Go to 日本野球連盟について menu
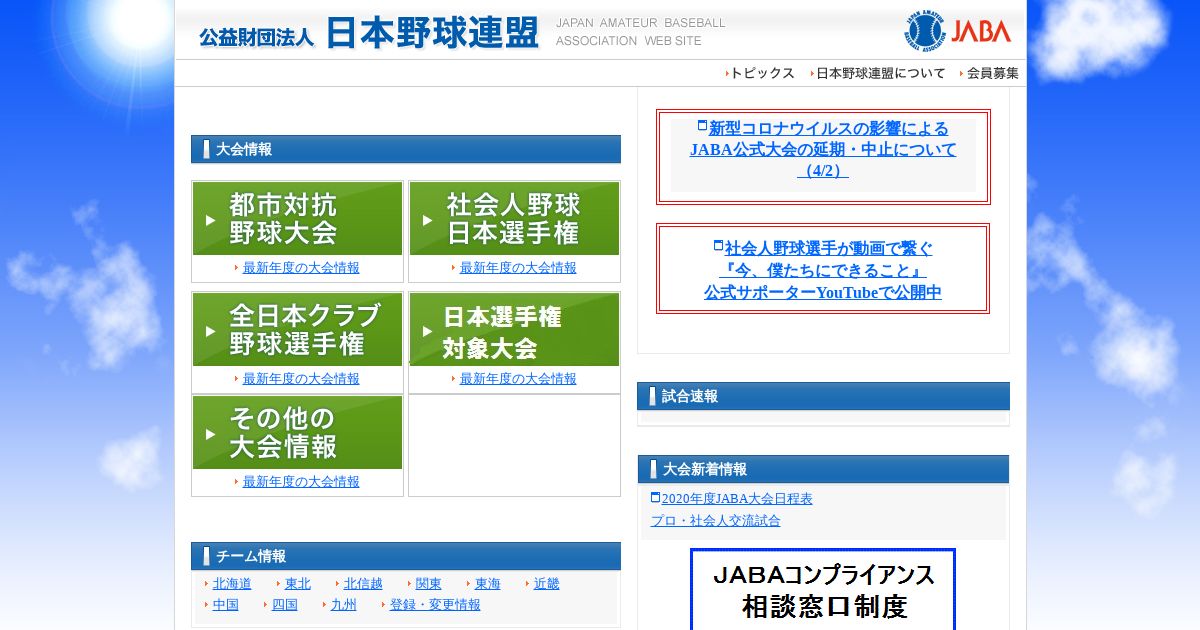 tap(880, 73)
